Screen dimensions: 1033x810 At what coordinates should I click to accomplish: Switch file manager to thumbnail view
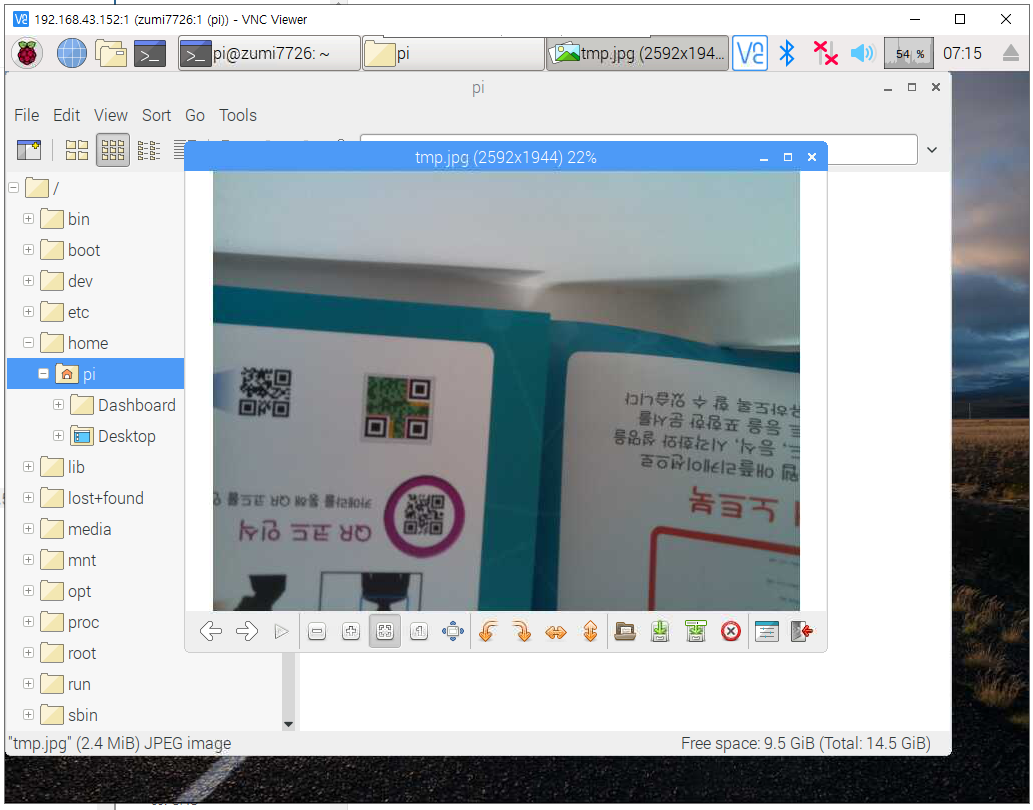click(113, 150)
